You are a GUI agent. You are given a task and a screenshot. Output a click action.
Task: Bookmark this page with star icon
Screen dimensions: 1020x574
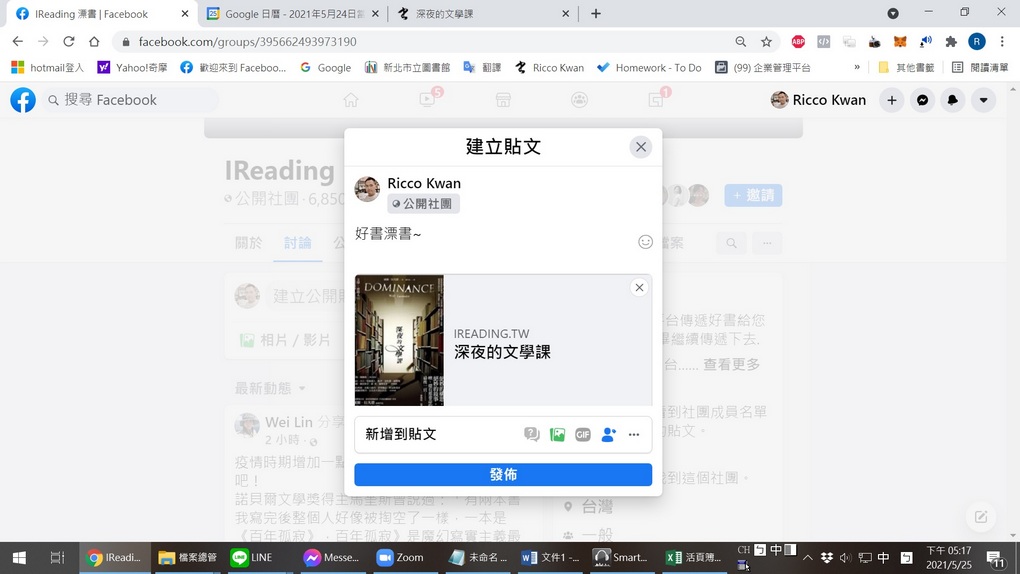[x=766, y=42]
